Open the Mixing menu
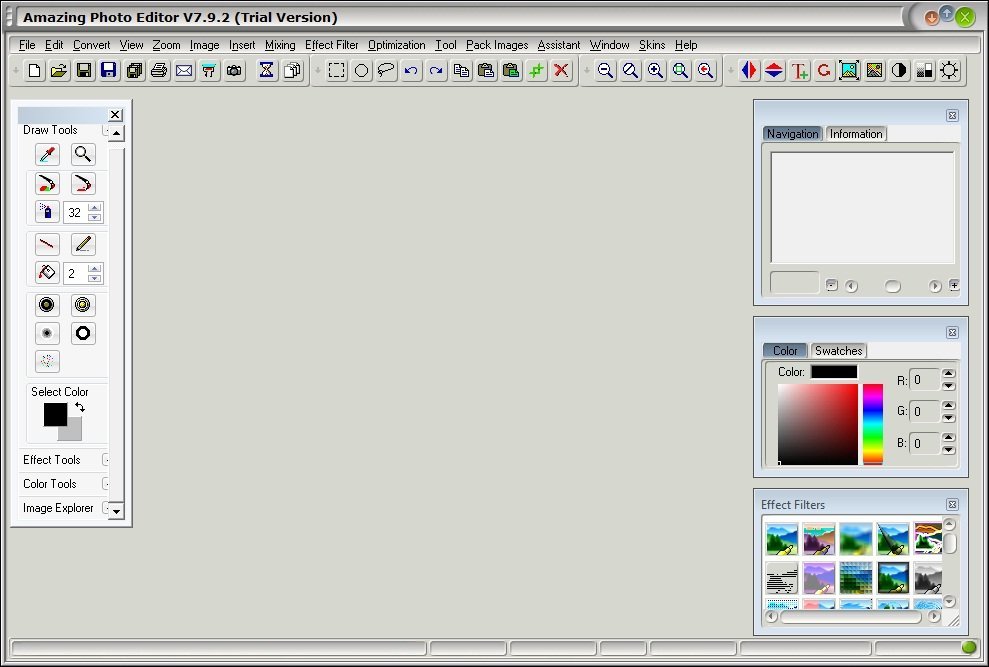Image resolution: width=989 pixels, height=667 pixels. click(x=280, y=45)
